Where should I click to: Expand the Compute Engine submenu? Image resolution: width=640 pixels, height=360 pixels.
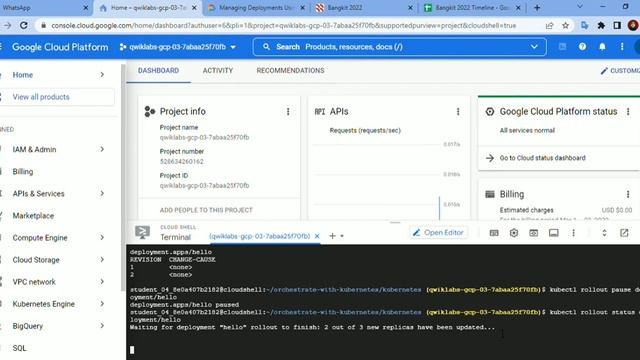(x=102, y=237)
